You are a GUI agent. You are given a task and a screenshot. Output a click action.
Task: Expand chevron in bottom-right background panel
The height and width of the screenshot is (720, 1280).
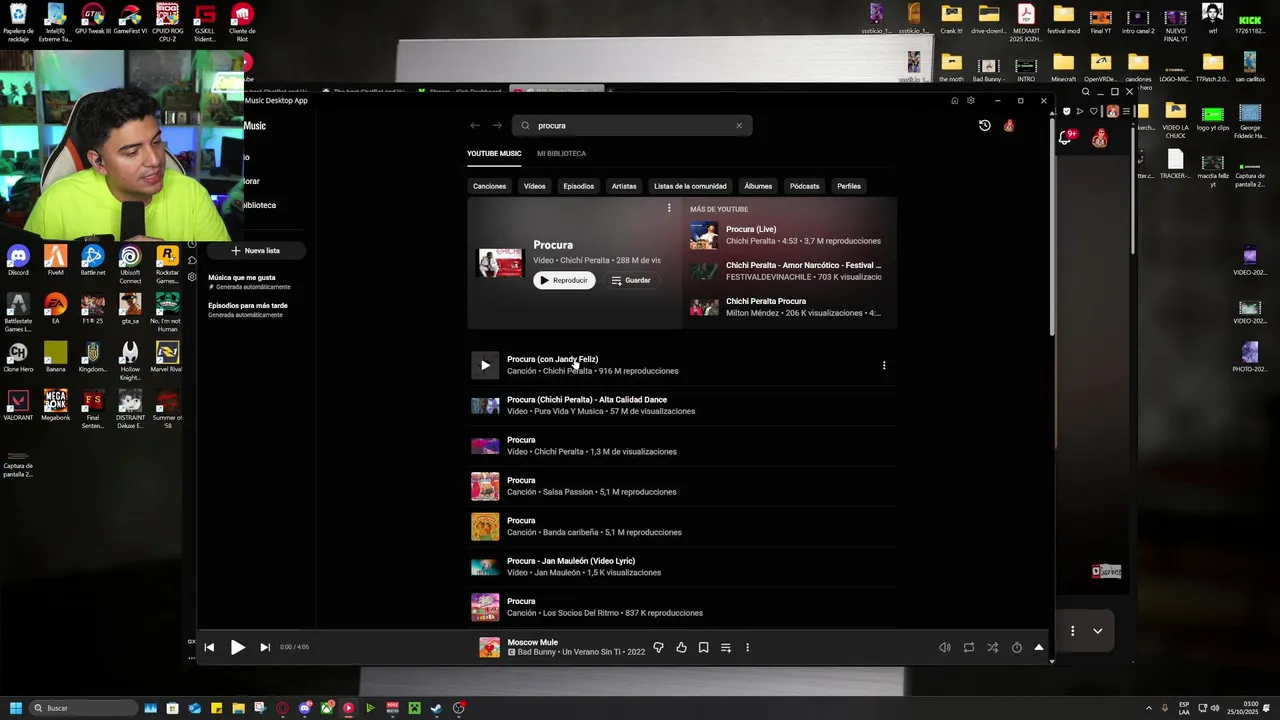(1097, 631)
